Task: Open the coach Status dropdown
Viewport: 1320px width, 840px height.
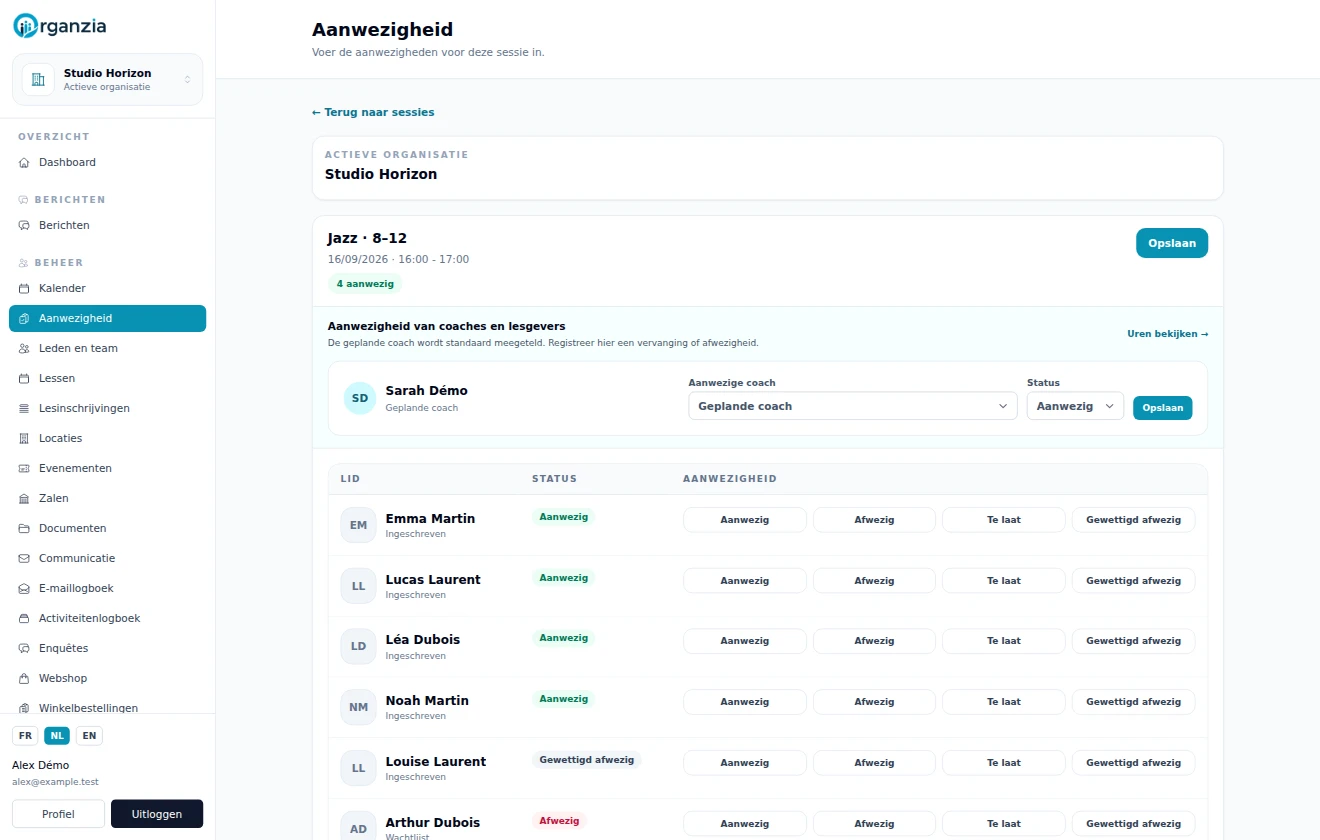Action: click(x=1075, y=406)
